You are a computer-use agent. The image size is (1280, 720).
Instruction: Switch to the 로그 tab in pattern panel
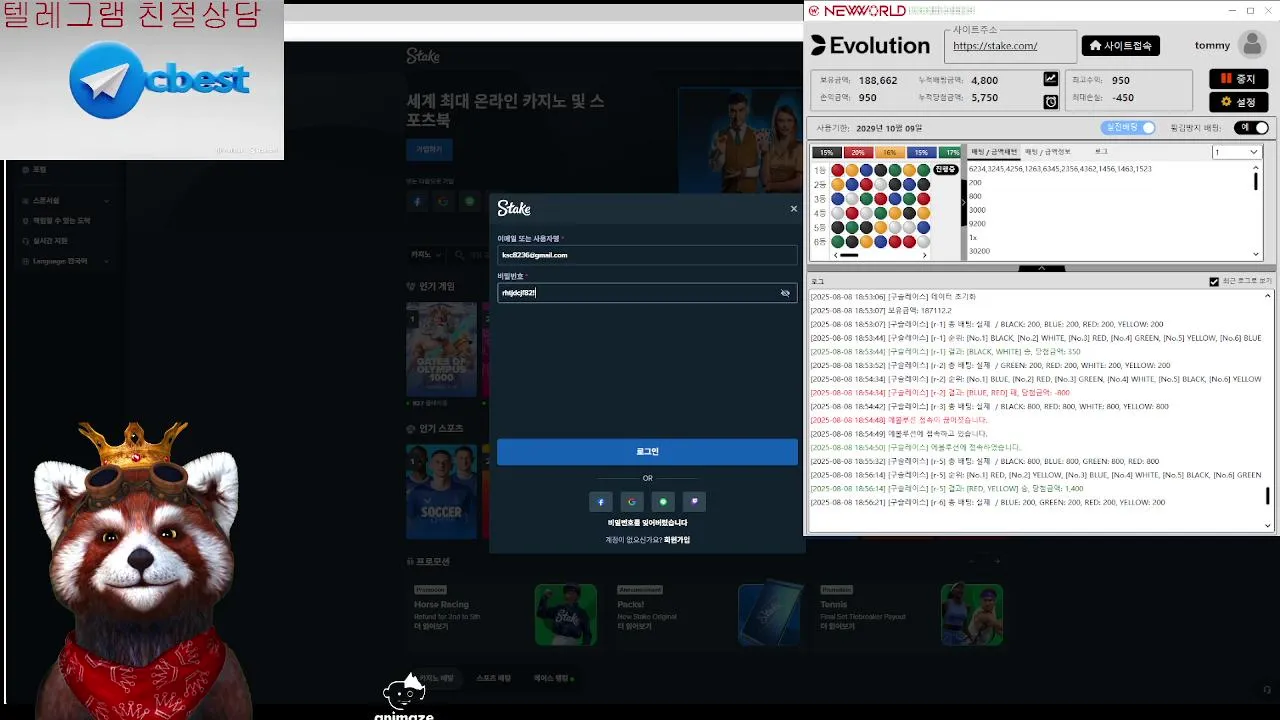(x=1101, y=152)
